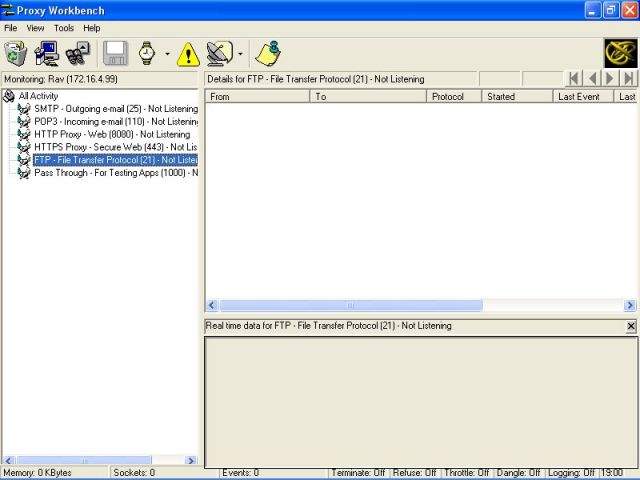Click the details list horizontal scrollbar thumb
Image resolution: width=640 pixels, height=480 pixels.
351,305
